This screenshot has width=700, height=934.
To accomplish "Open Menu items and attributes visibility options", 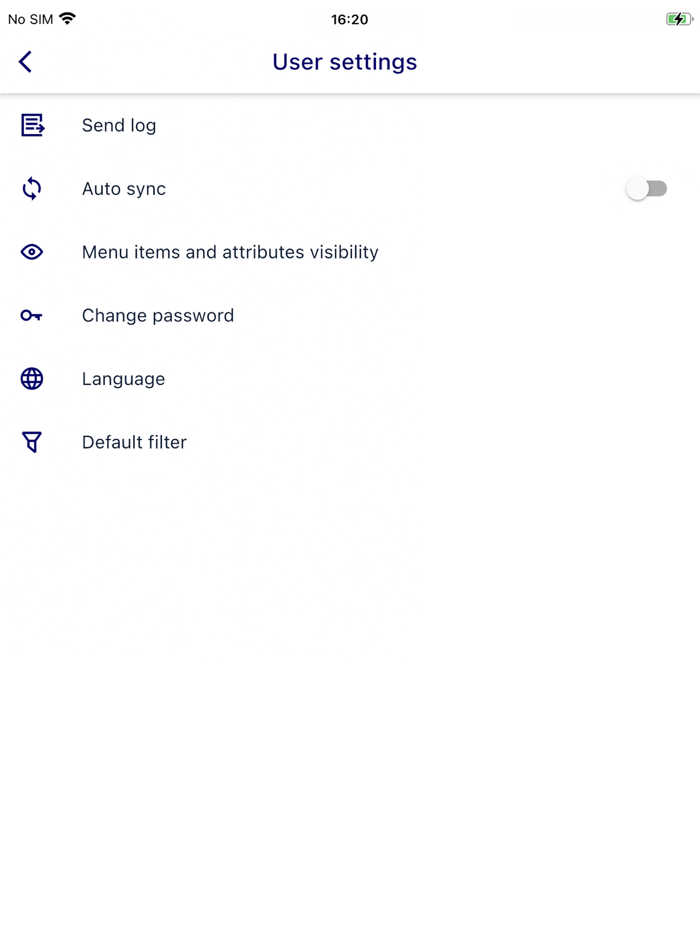I will pyautogui.click(x=230, y=252).
